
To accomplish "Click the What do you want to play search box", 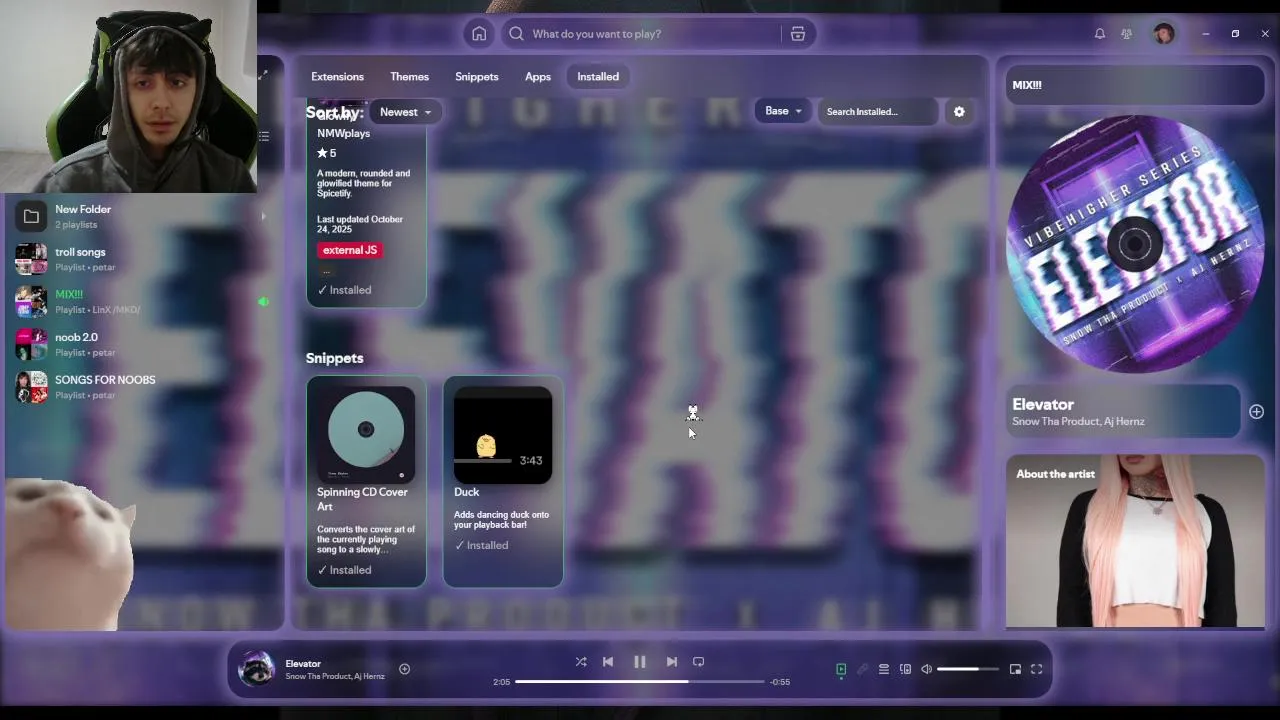I will coord(640,34).
